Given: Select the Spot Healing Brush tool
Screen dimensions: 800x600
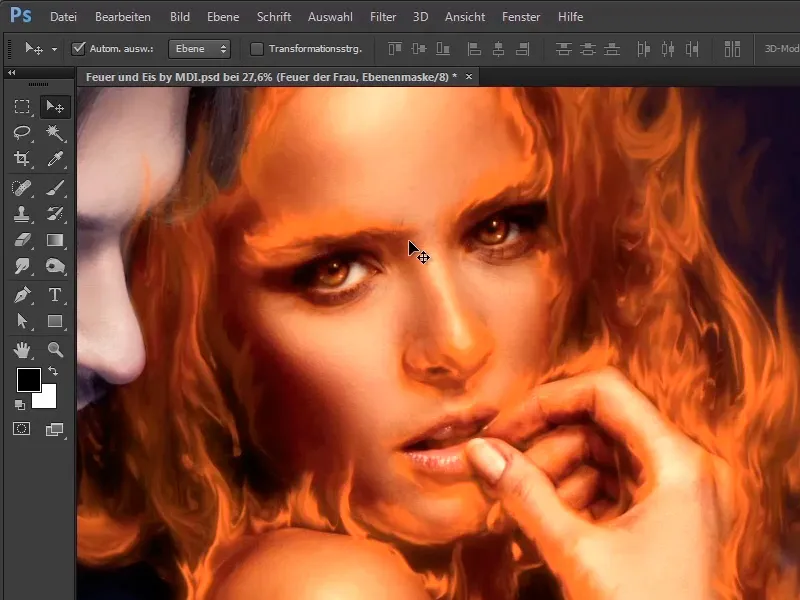Looking at the screenshot, I should (x=21, y=188).
